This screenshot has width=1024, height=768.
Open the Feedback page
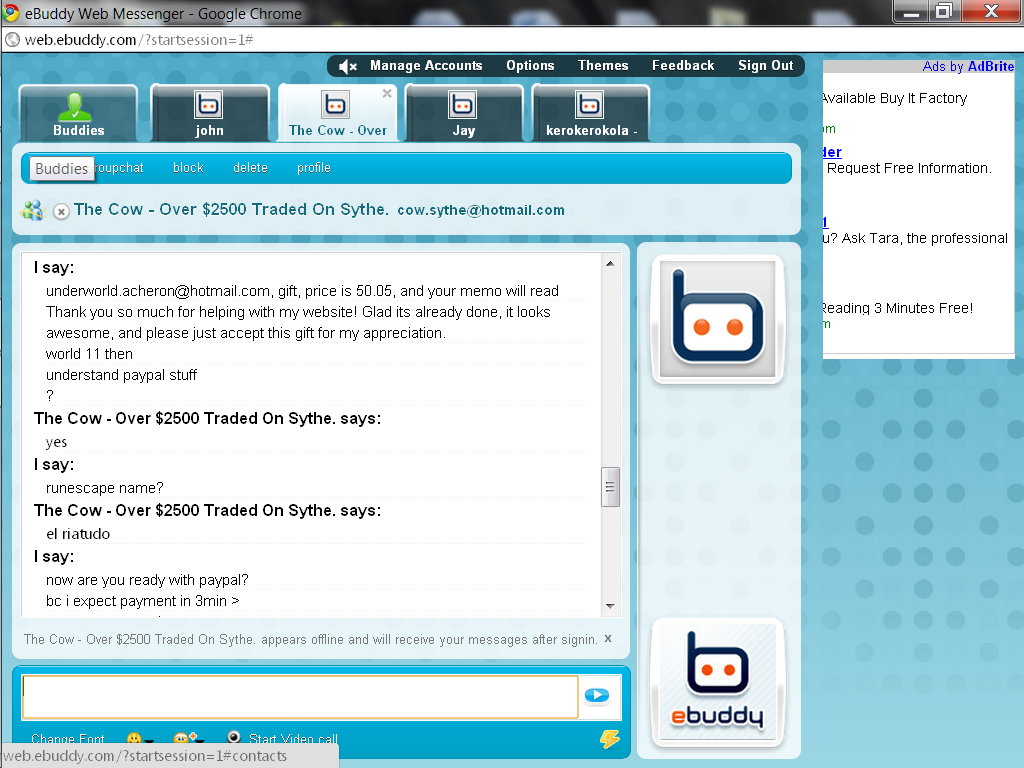[682, 65]
